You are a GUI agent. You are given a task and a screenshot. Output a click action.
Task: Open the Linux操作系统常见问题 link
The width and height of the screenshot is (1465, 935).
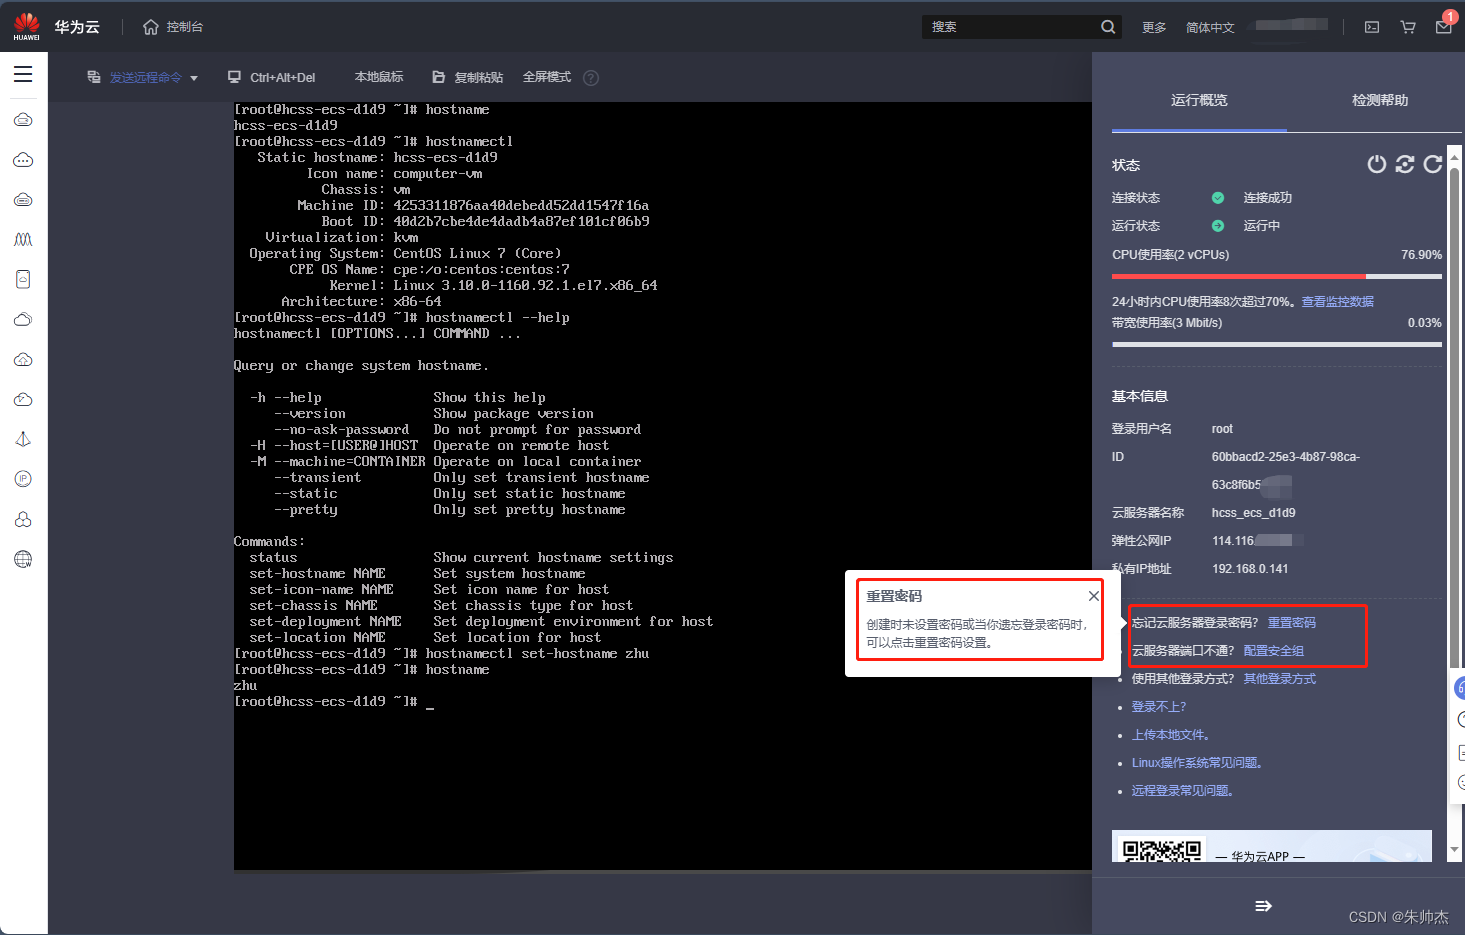(1197, 762)
